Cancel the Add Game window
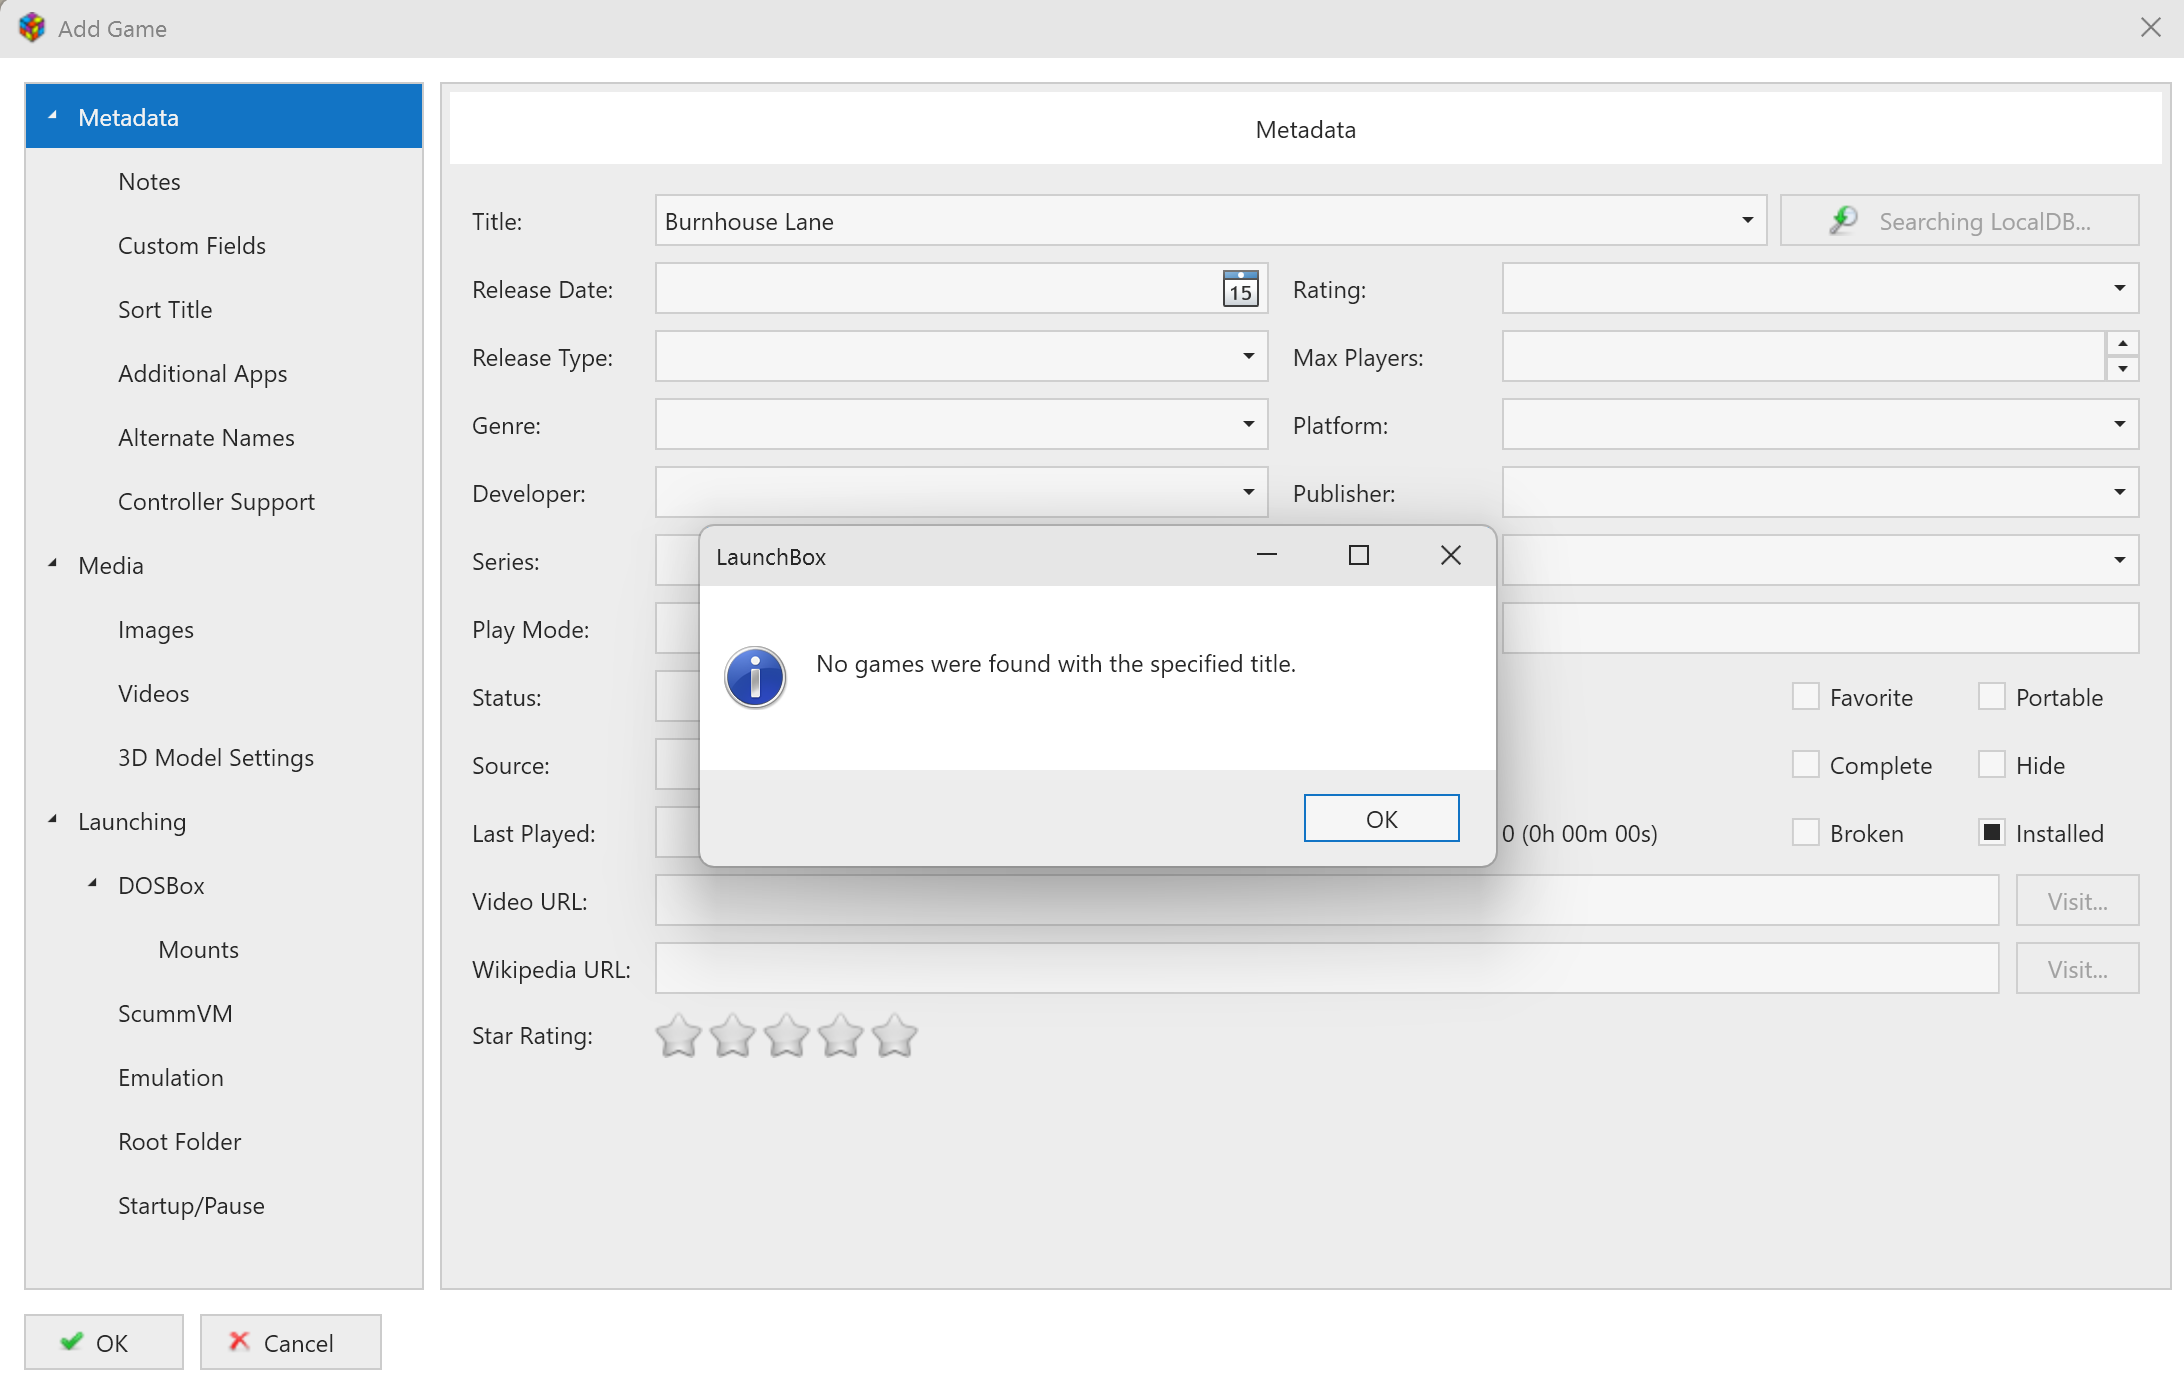 [x=290, y=1342]
